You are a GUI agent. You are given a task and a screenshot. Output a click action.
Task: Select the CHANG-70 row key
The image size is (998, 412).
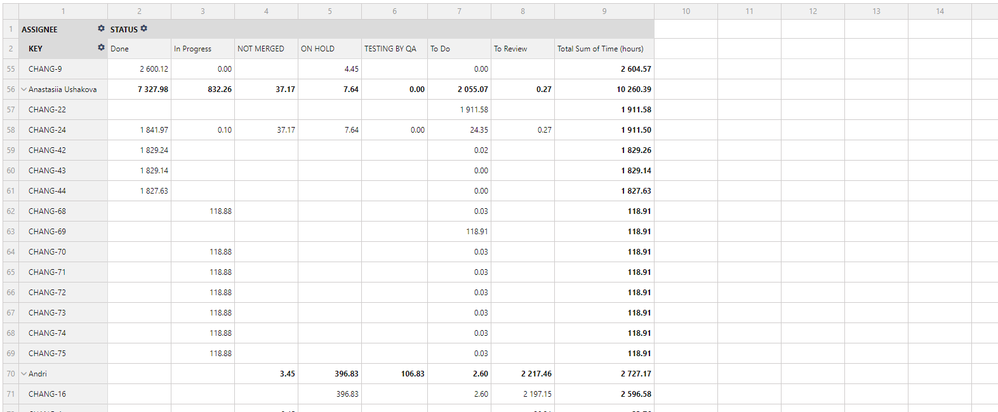coord(47,252)
